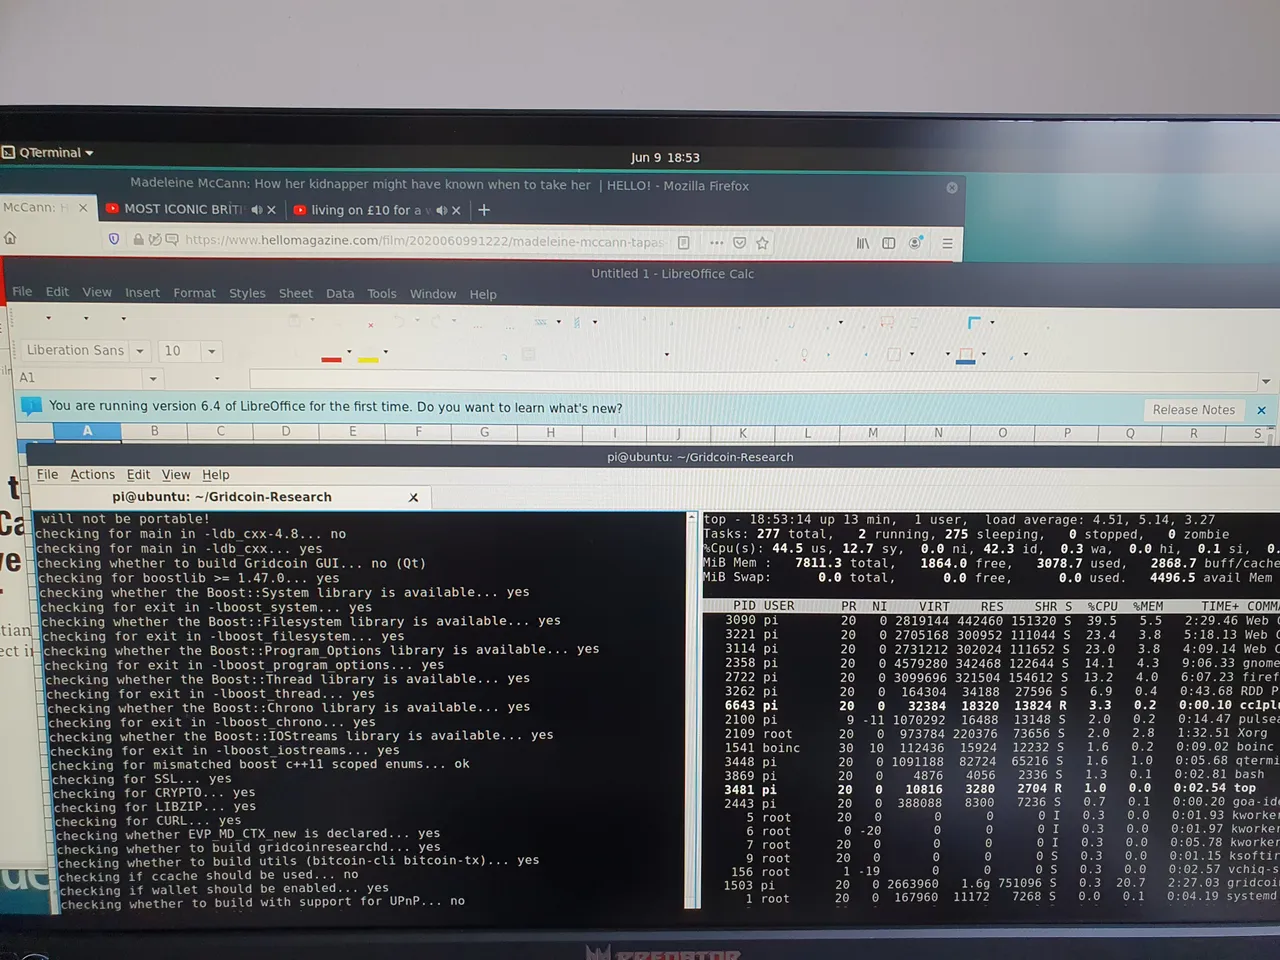Click the padlock site security icon
The width and height of the screenshot is (1280, 960).
[x=137, y=240]
